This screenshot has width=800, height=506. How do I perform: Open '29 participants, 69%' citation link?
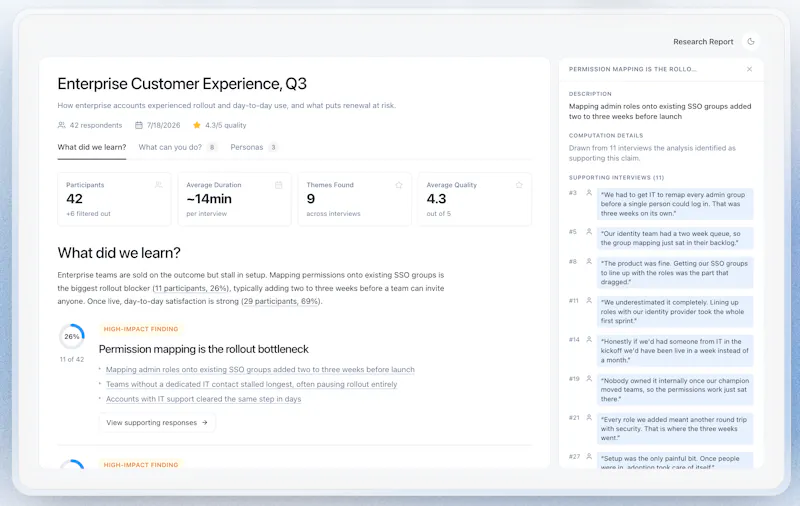pyautogui.click(x=281, y=301)
